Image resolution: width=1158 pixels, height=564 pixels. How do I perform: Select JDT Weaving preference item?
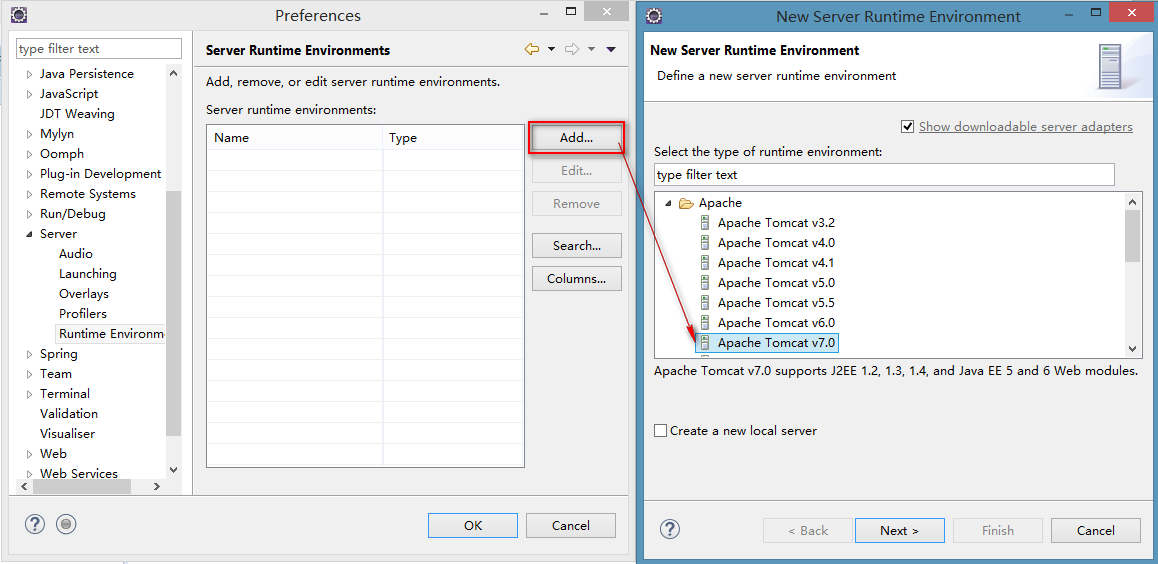coord(77,114)
